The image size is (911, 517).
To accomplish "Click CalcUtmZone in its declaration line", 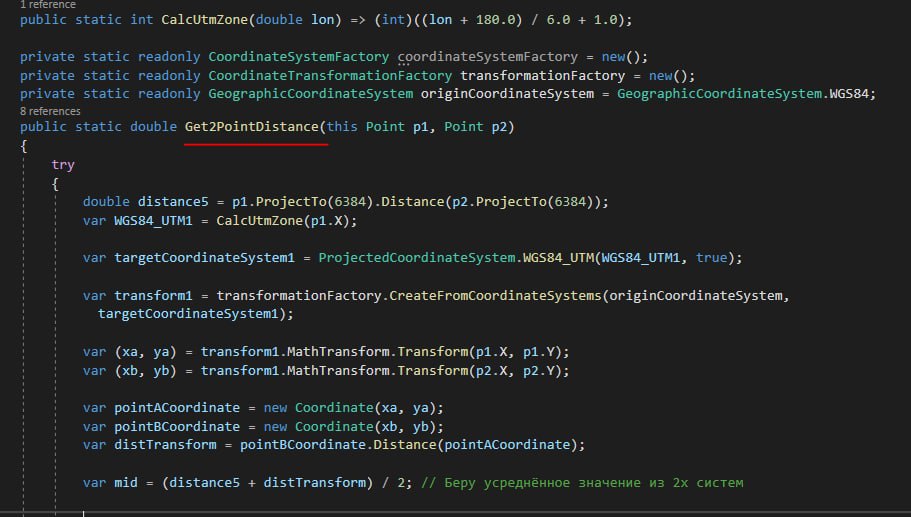I will tap(205, 20).
